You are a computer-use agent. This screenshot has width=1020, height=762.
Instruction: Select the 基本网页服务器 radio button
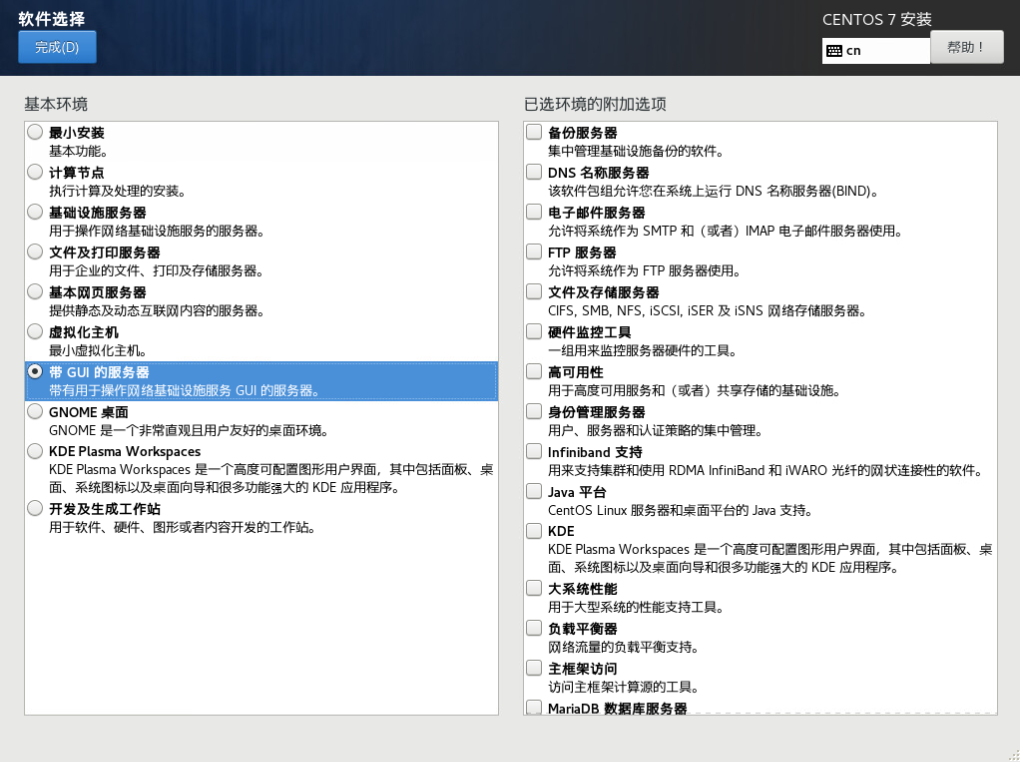35,292
